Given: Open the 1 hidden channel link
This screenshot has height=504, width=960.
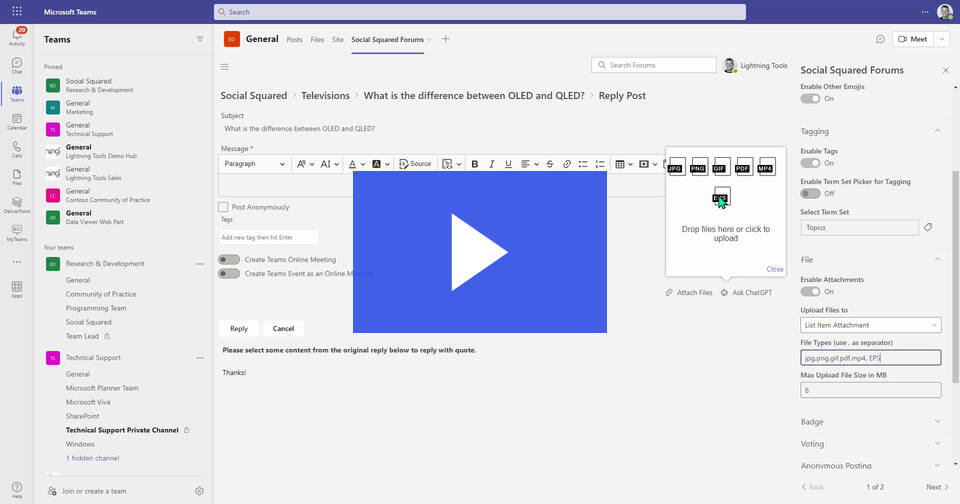Looking at the screenshot, I should pyautogui.click(x=92, y=458).
